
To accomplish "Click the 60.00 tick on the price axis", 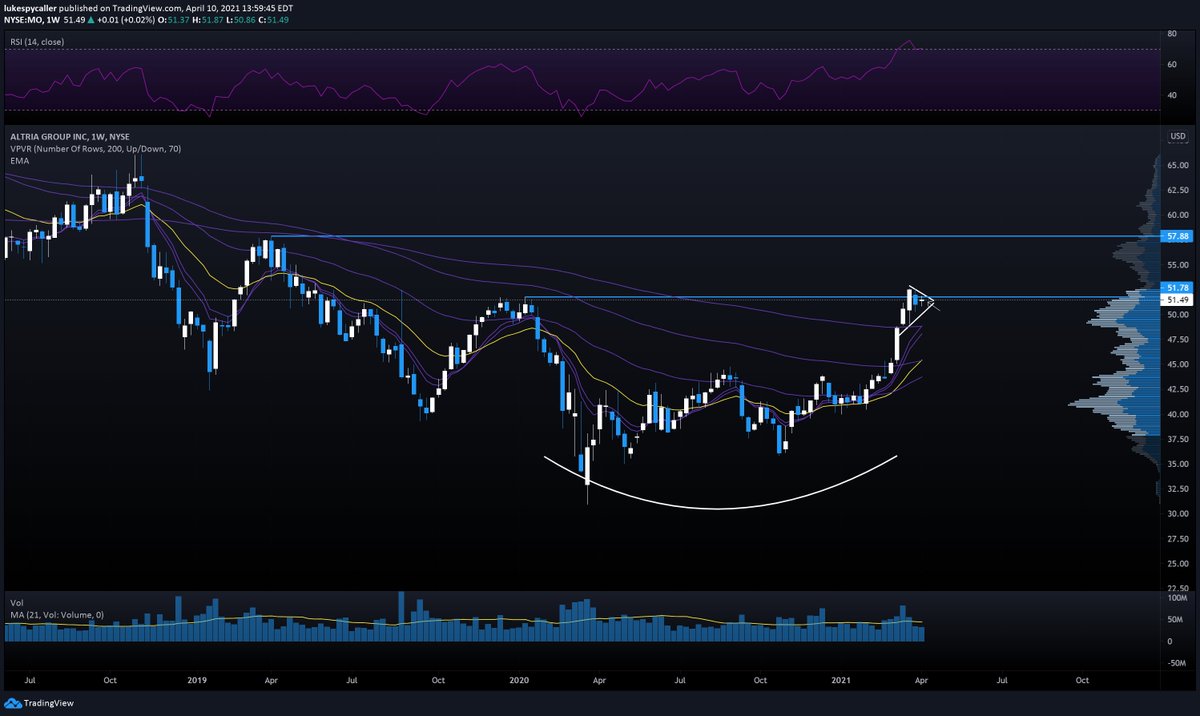I will [1177, 215].
